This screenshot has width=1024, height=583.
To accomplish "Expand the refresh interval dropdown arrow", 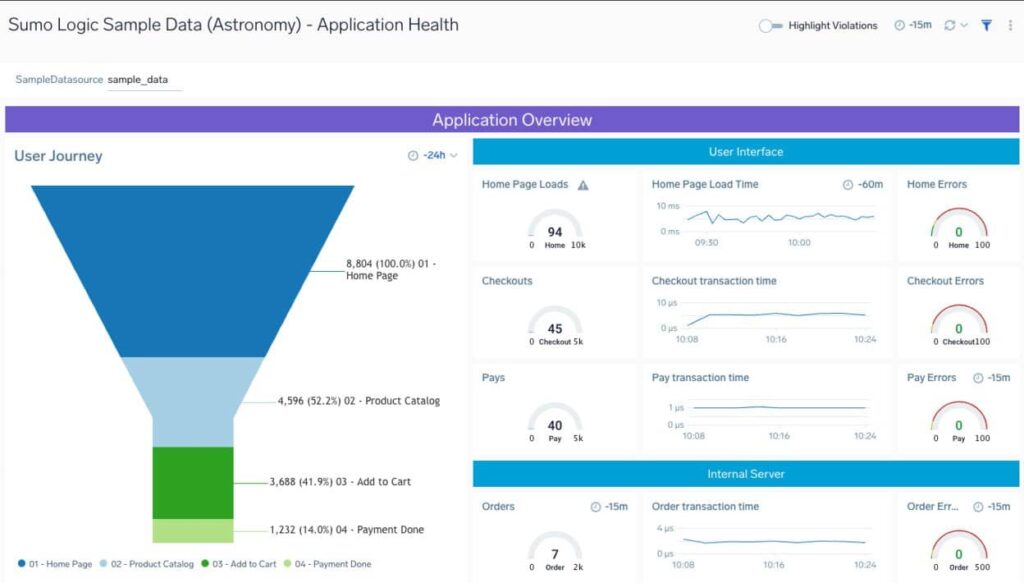I will [965, 26].
